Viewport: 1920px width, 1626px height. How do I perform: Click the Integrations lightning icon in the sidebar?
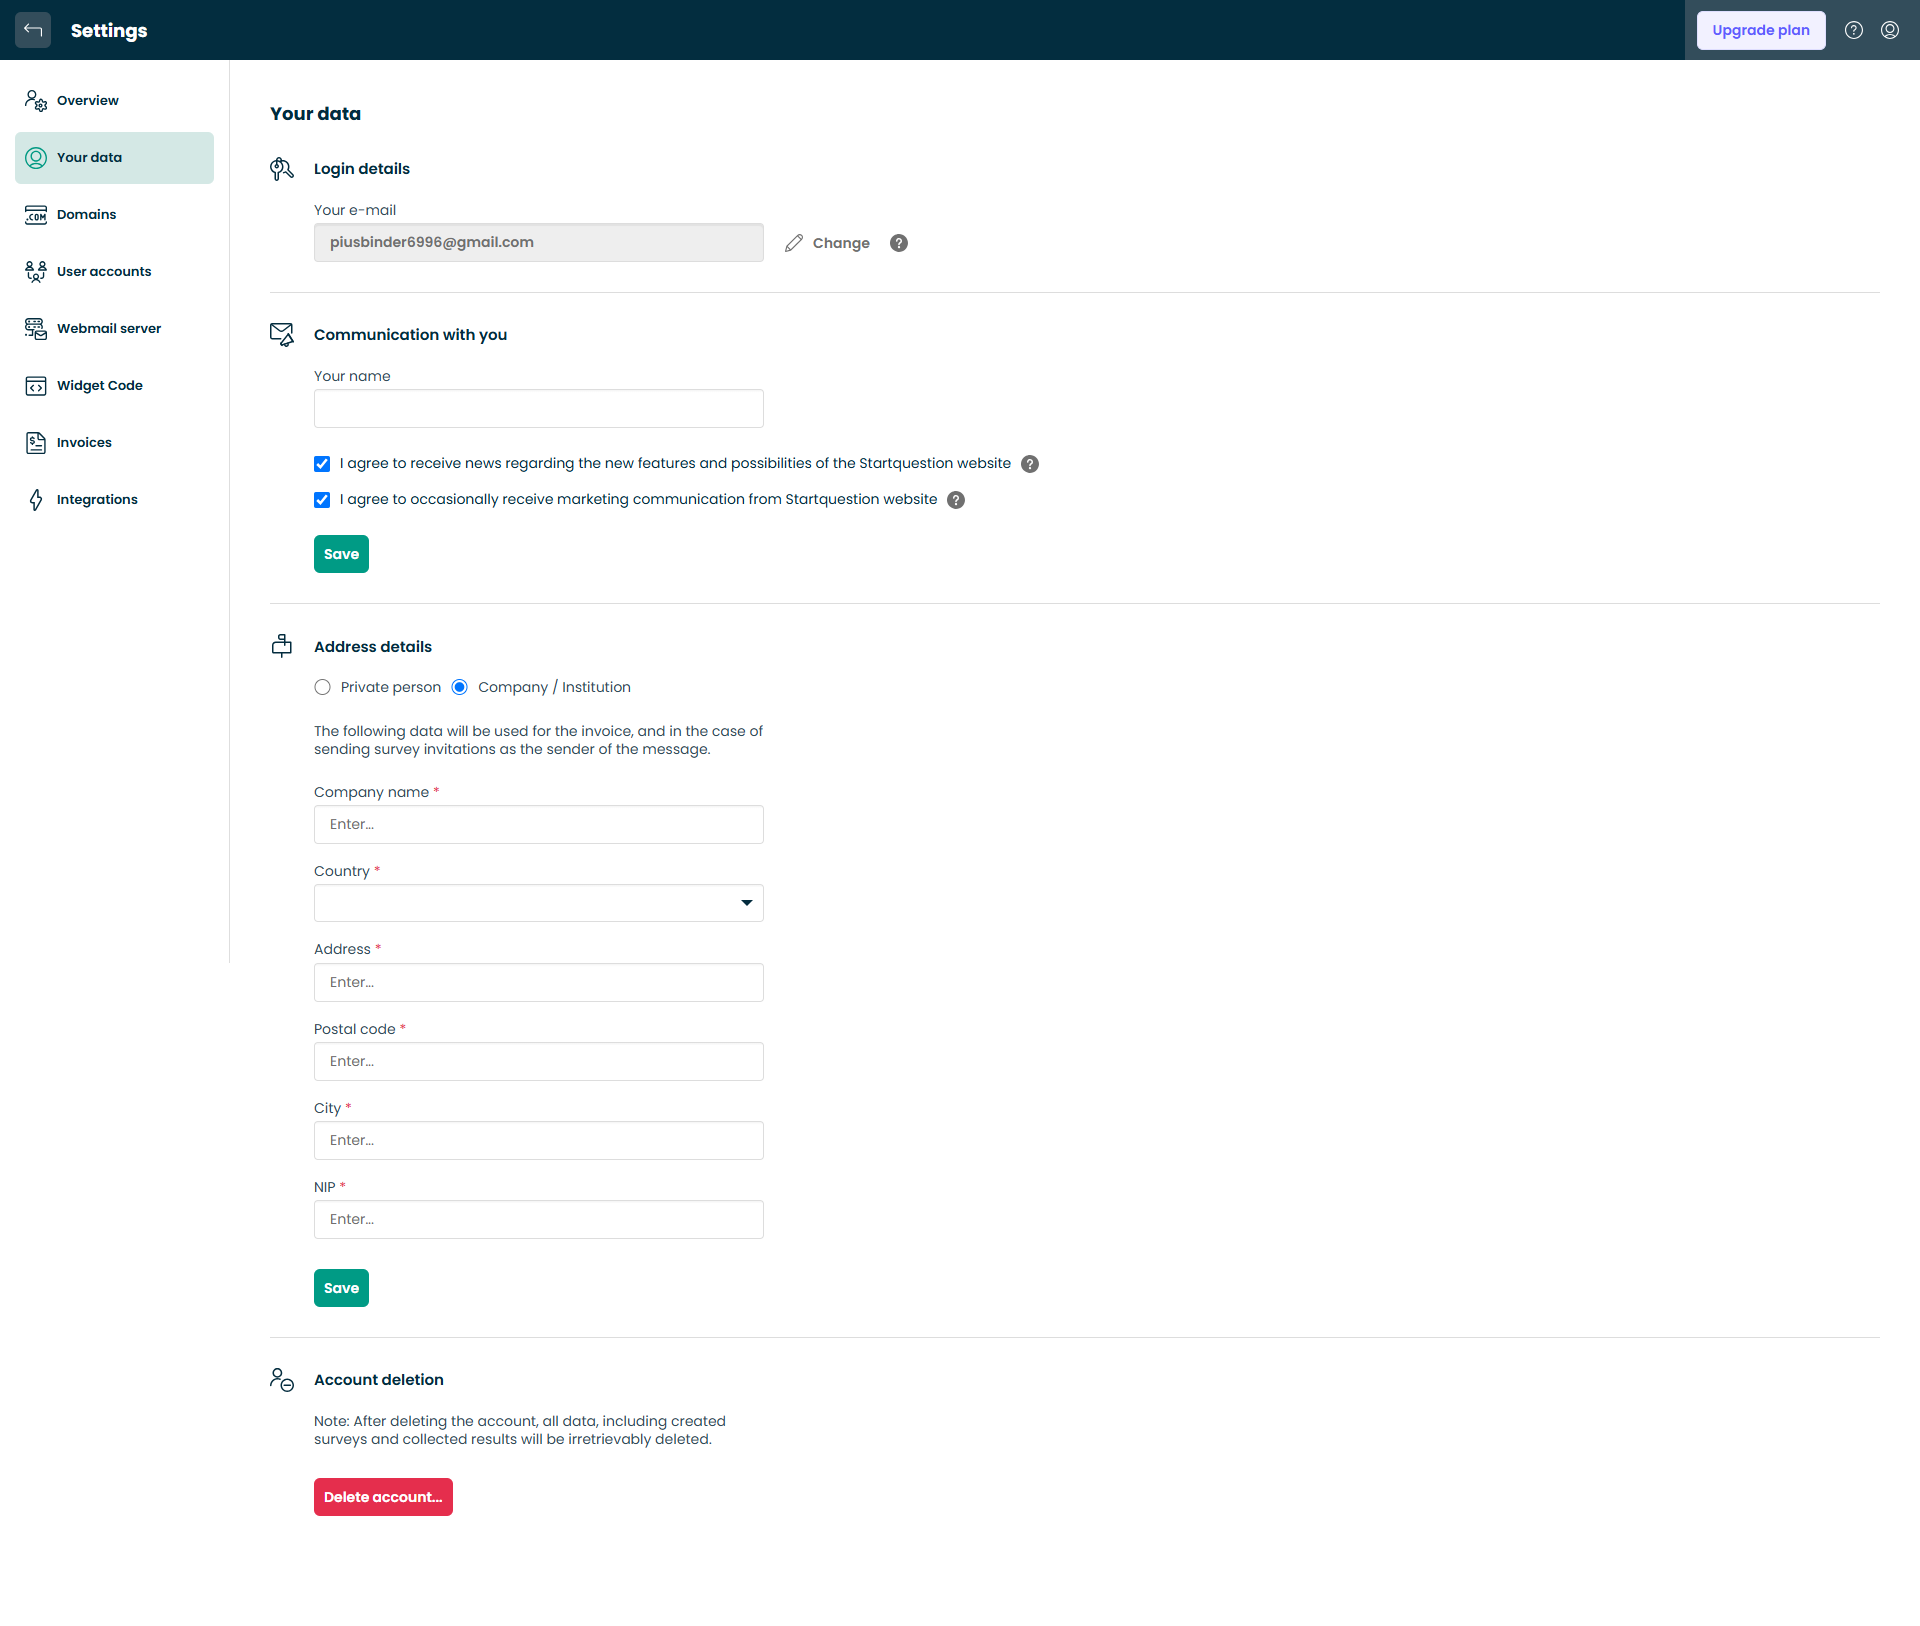click(36, 500)
